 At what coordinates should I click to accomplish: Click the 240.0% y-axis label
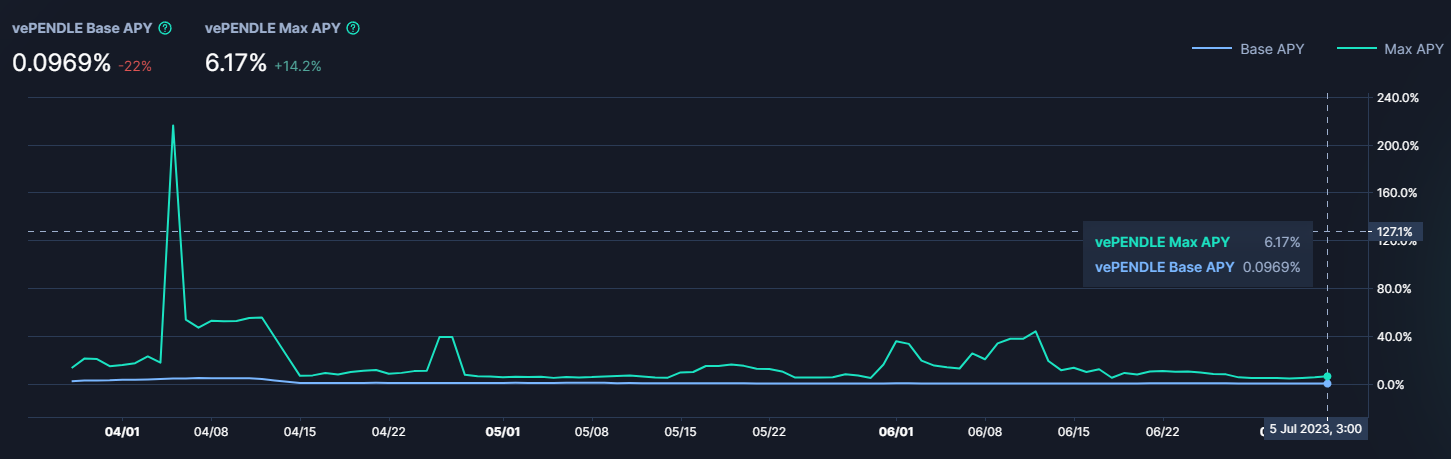(1398, 98)
